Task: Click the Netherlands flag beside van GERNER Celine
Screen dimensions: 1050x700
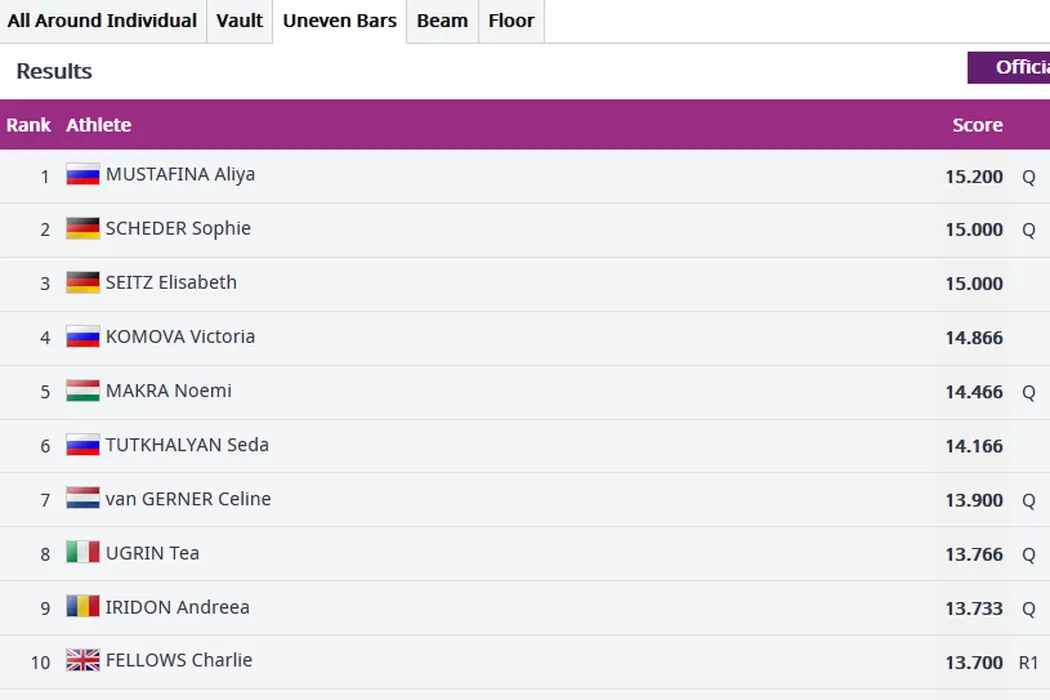Action: (x=83, y=499)
